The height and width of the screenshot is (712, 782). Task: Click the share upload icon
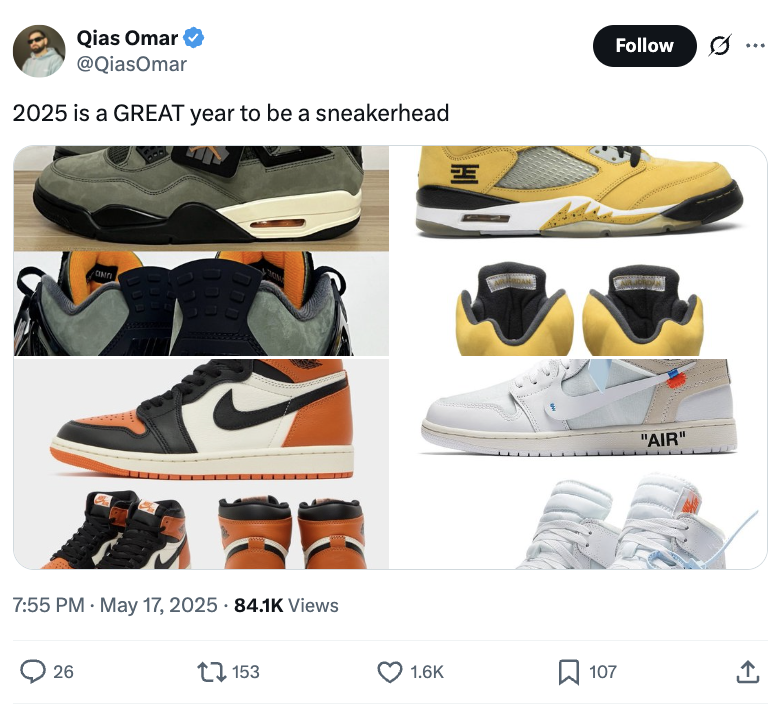coord(747,673)
